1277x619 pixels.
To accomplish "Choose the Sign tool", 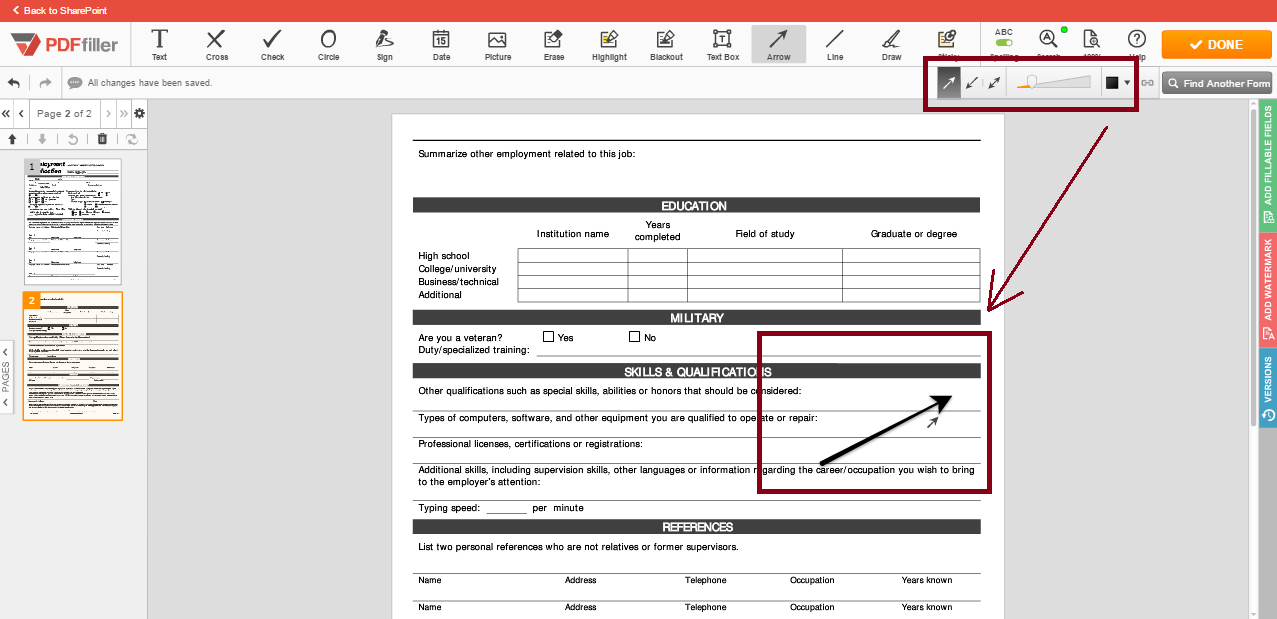I will tap(384, 44).
